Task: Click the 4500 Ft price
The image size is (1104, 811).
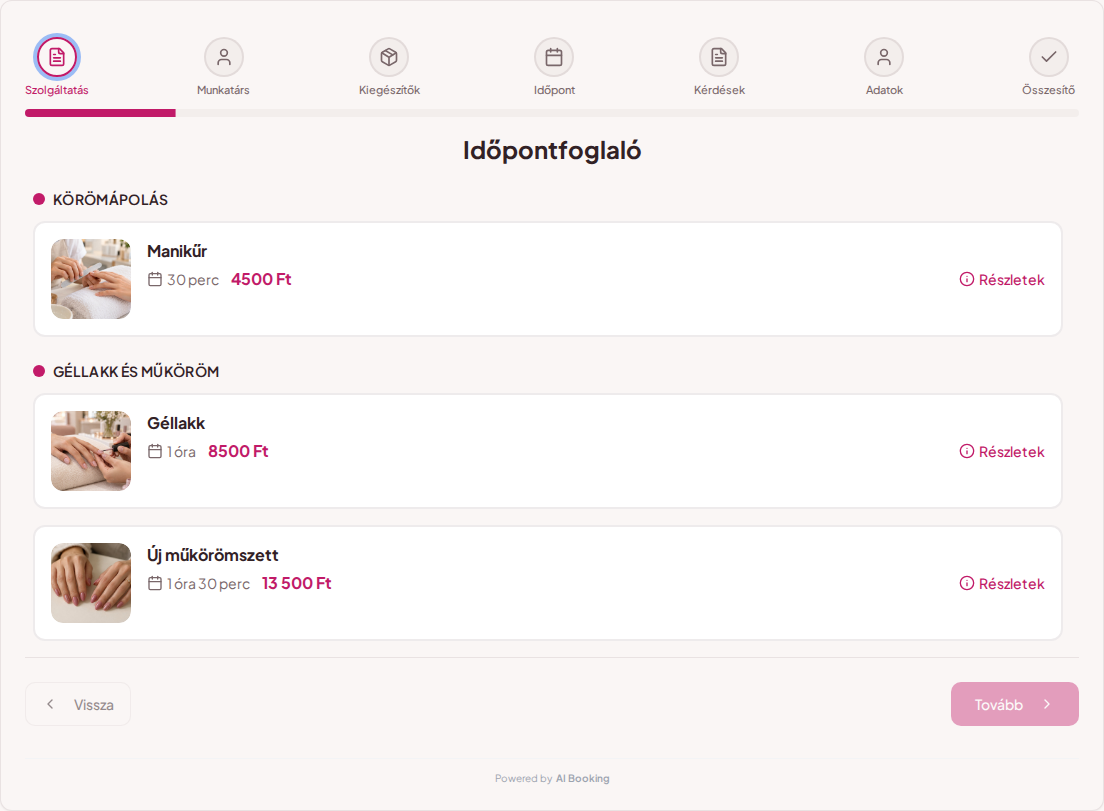Action: click(261, 279)
